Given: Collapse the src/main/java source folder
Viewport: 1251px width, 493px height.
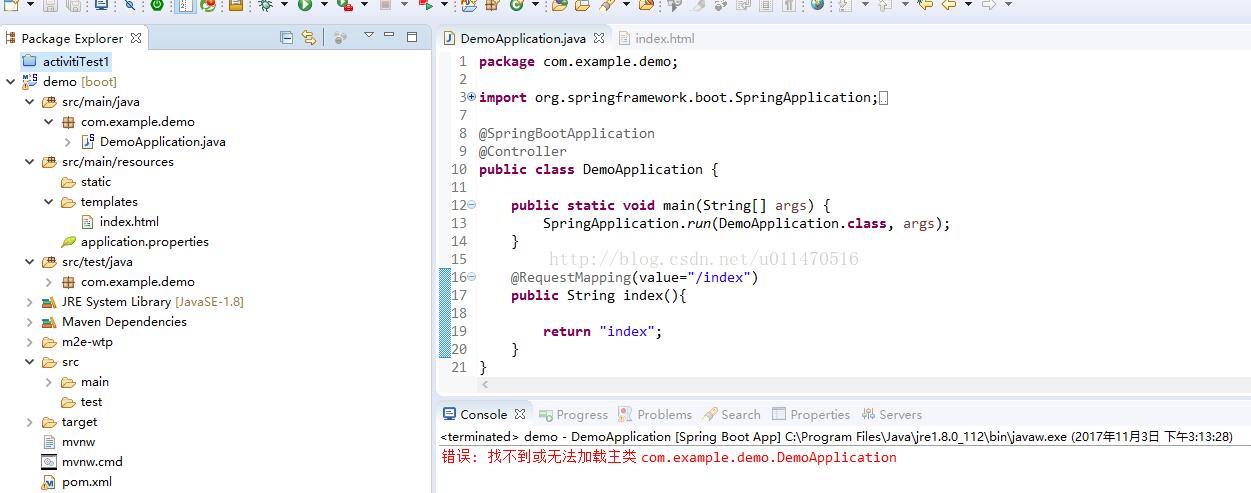Looking at the screenshot, I should (x=29, y=102).
